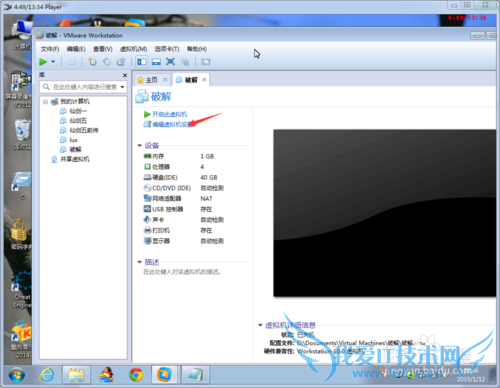Select the 破解 tab
Screen dimensions: 500x388
point(191,80)
